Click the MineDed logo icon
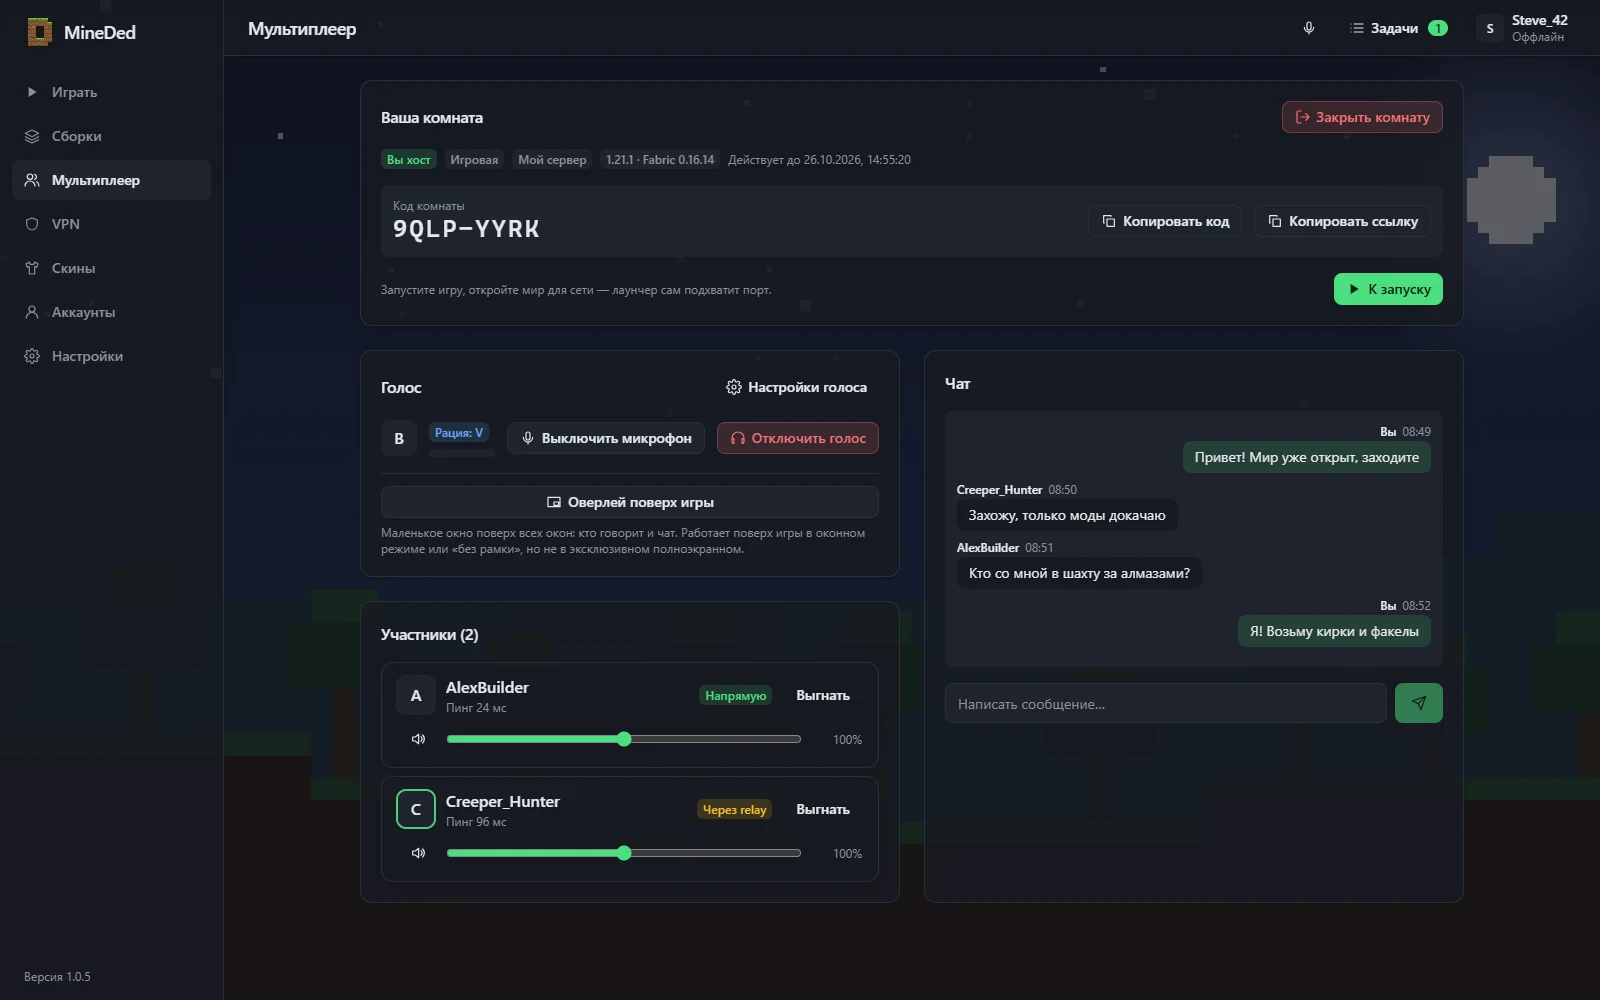 (40, 32)
